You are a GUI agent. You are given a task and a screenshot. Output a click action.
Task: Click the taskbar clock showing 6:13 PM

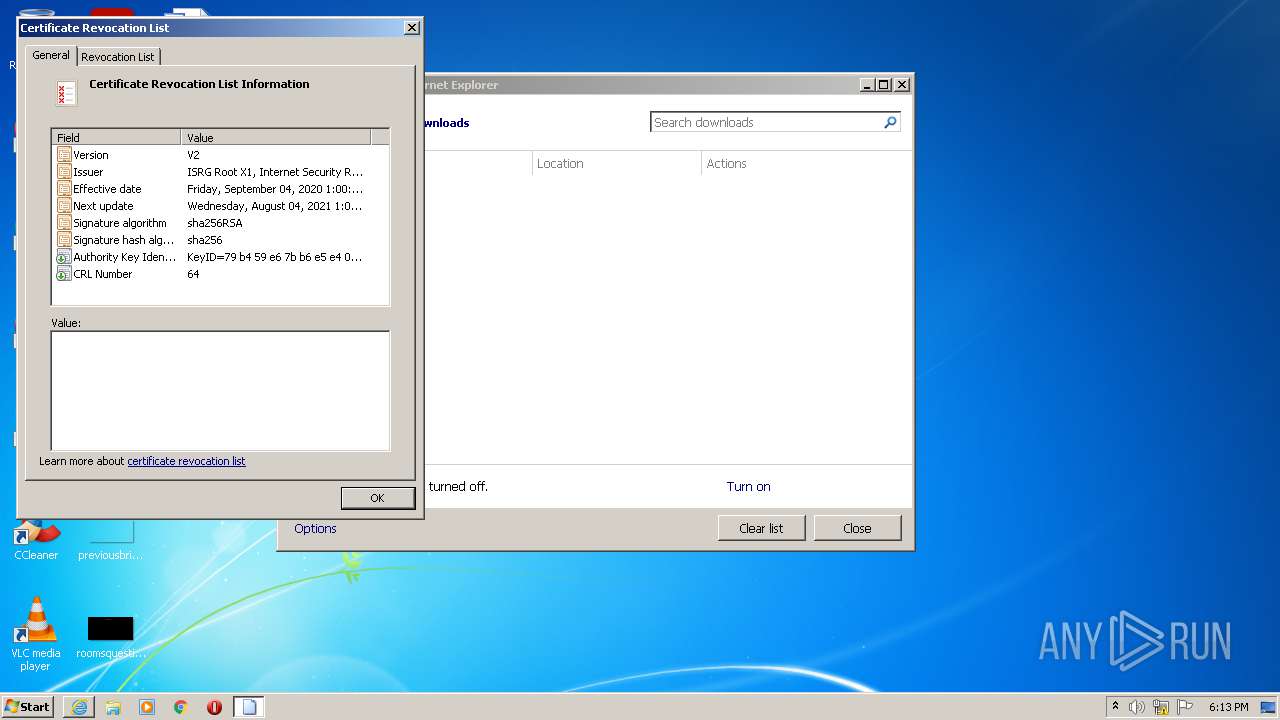[x=1228, y=707]
